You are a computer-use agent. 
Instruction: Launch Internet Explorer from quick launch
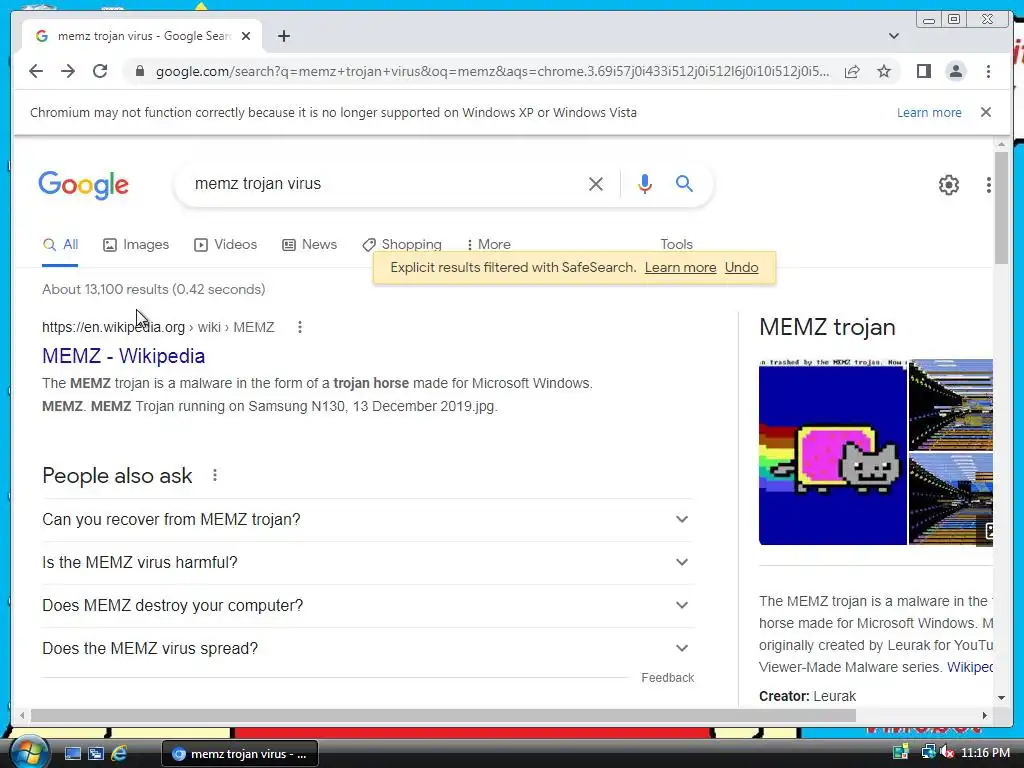(x=119, y=754)
